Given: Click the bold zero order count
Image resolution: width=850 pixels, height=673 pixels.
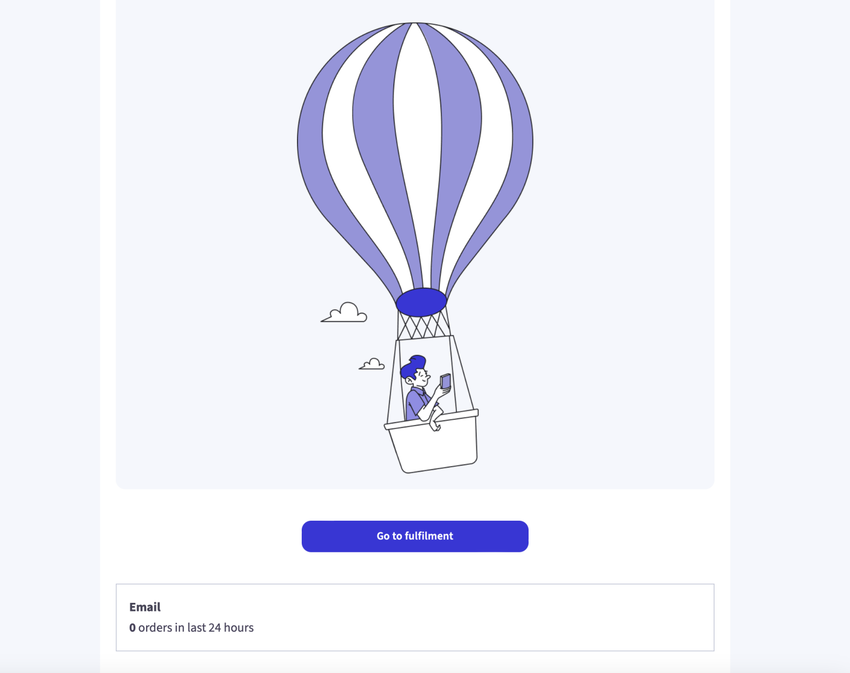Looking at the screenshot, I should coord(132,627).
